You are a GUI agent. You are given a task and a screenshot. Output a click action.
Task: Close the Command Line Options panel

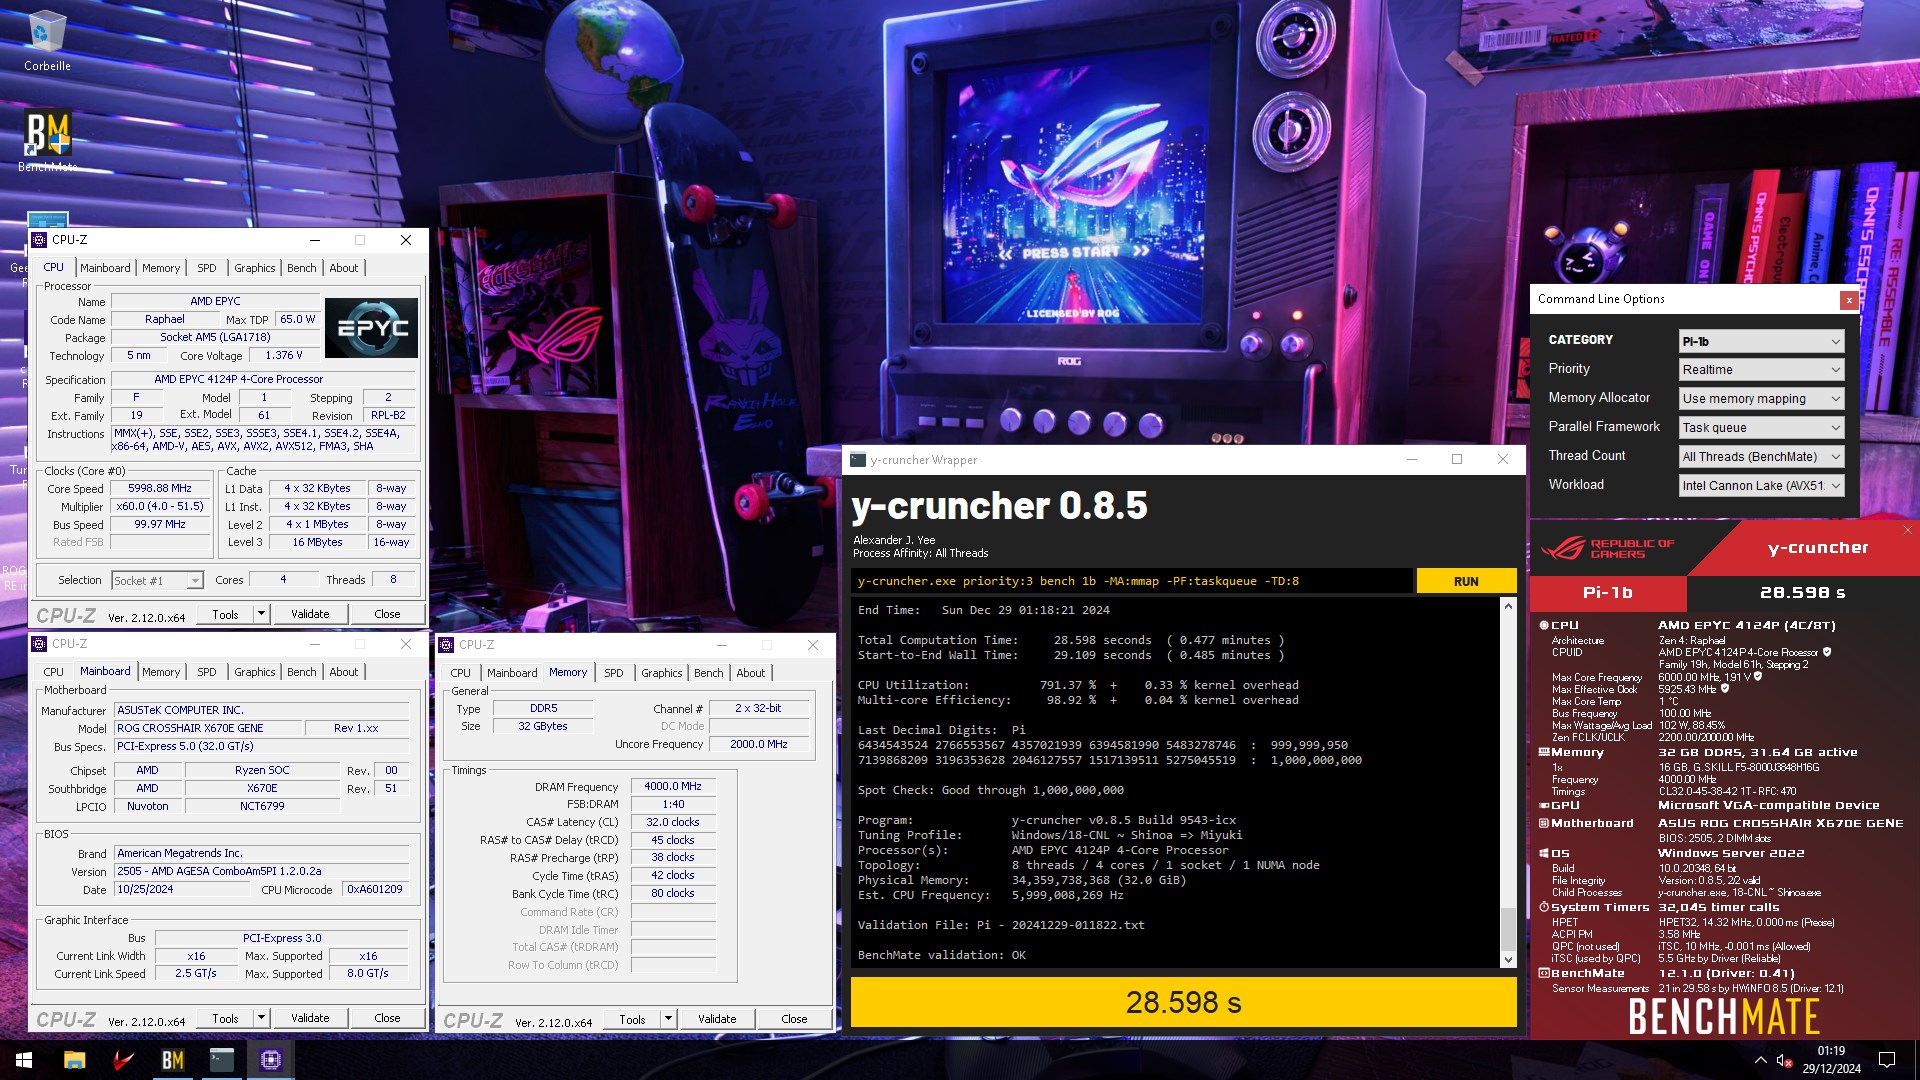(1849, 300)
